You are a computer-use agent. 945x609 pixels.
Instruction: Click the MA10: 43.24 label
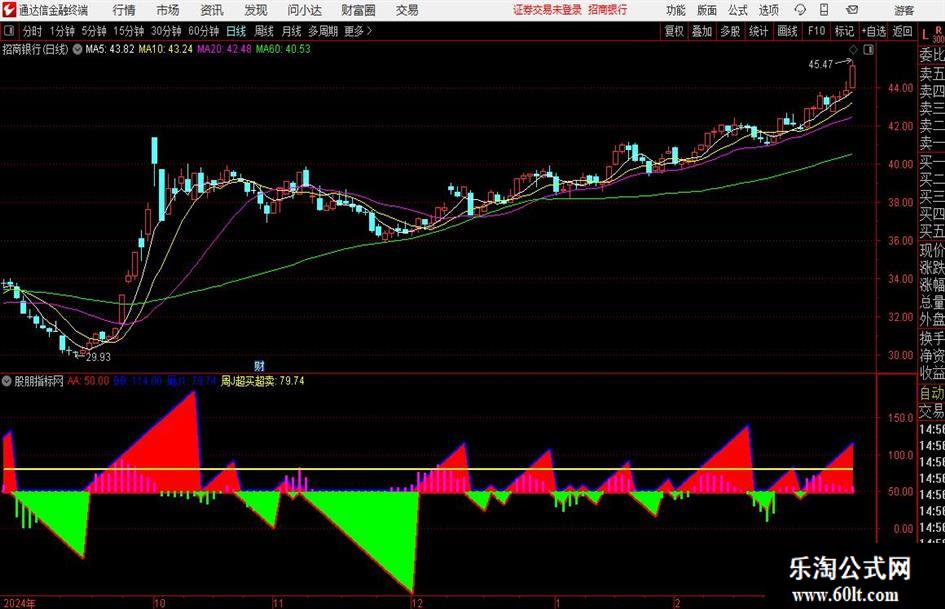(166, 49)
